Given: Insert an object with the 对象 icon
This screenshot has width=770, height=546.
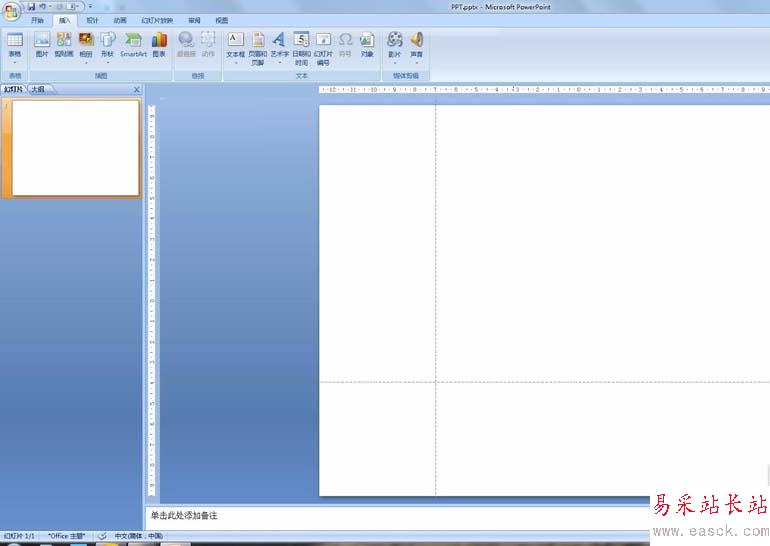Looking at the screenshot, I should [367, 44].
